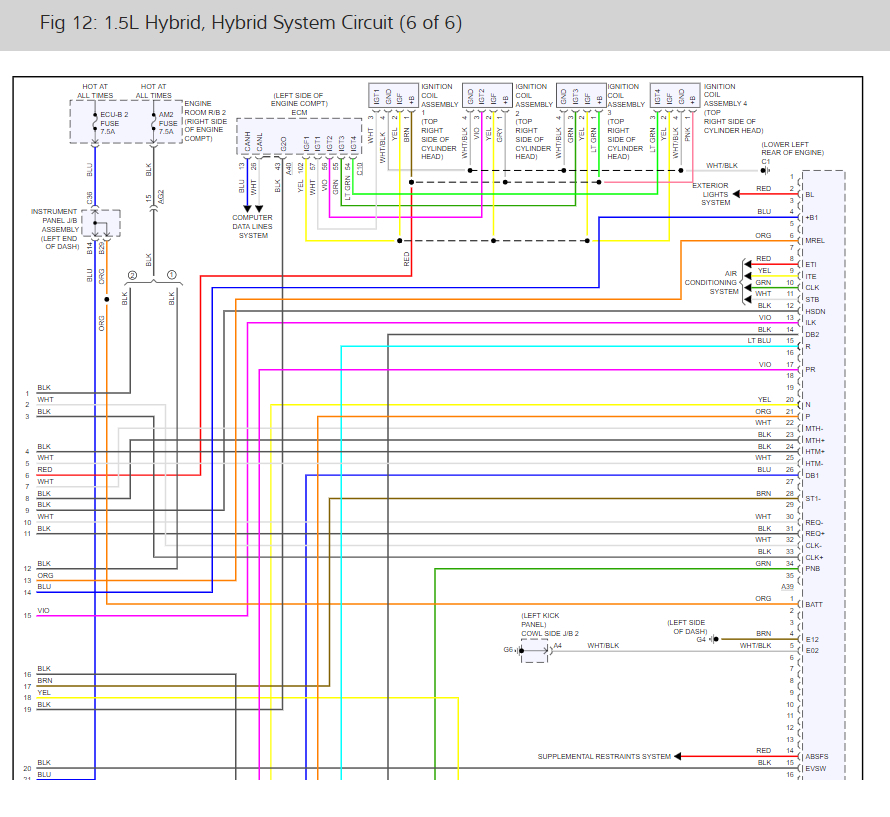Click the Supplemental Restraints System label

604,756
